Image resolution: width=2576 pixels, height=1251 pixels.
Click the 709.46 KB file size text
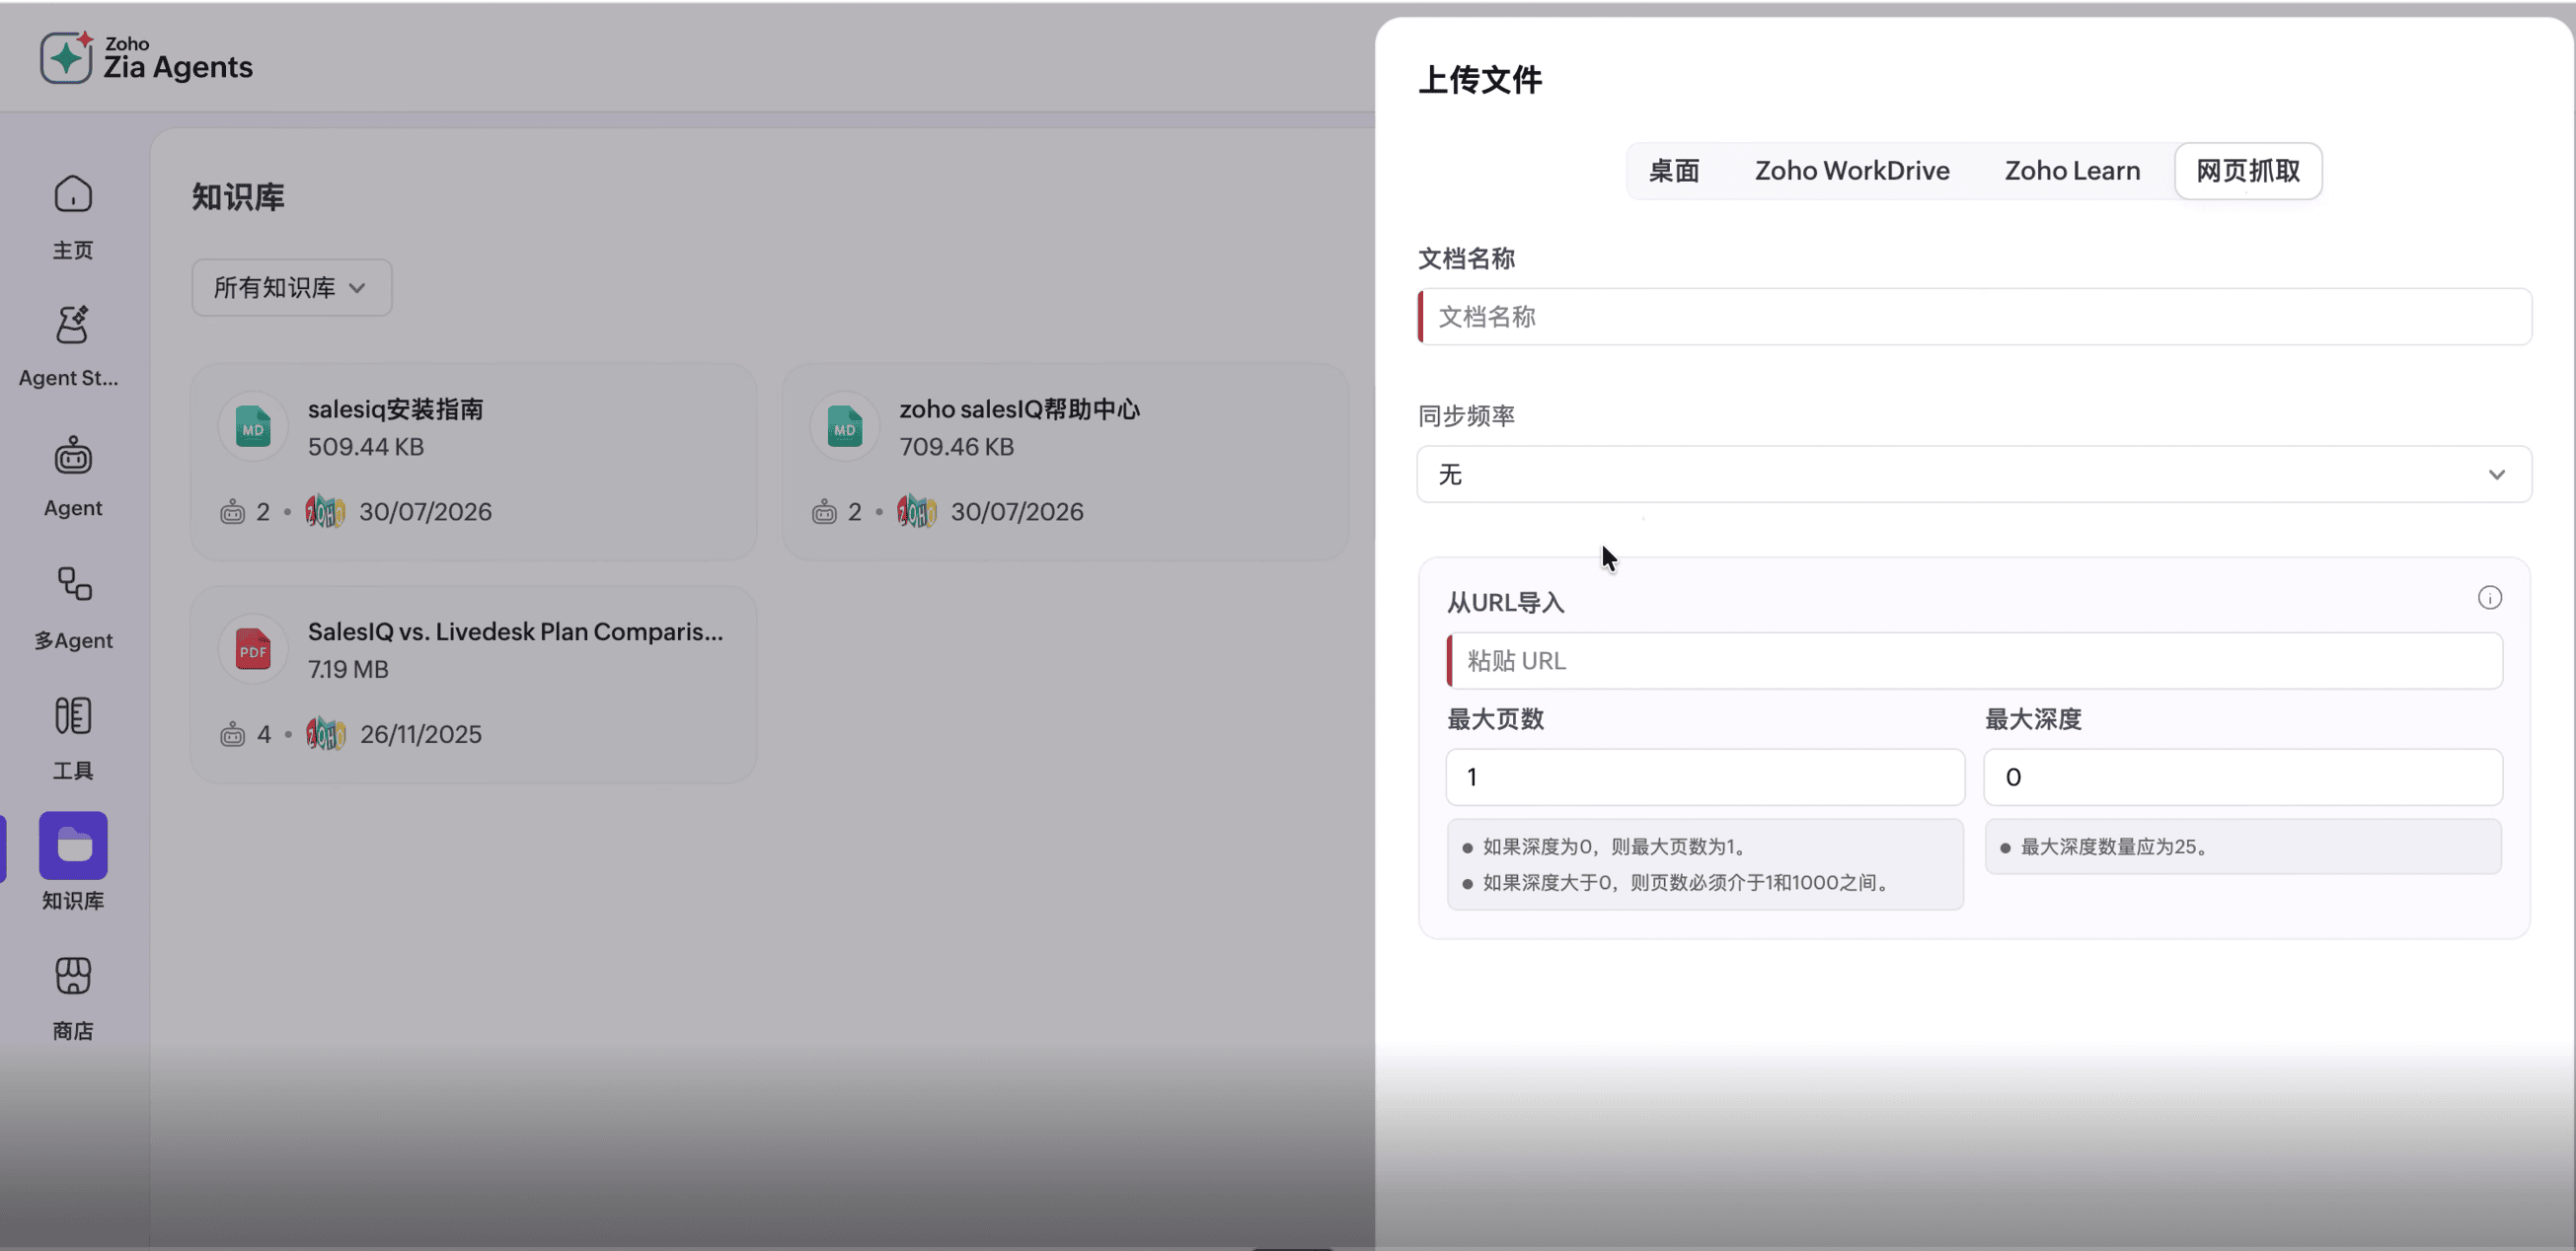[957, 447]
